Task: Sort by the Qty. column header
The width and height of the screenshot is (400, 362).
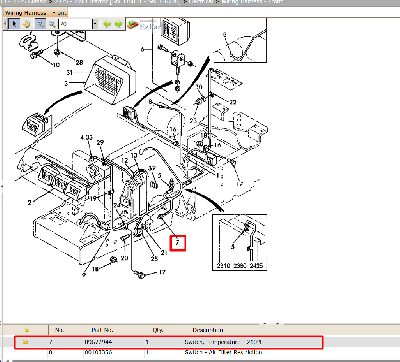Action: click(x=157, y=330)
